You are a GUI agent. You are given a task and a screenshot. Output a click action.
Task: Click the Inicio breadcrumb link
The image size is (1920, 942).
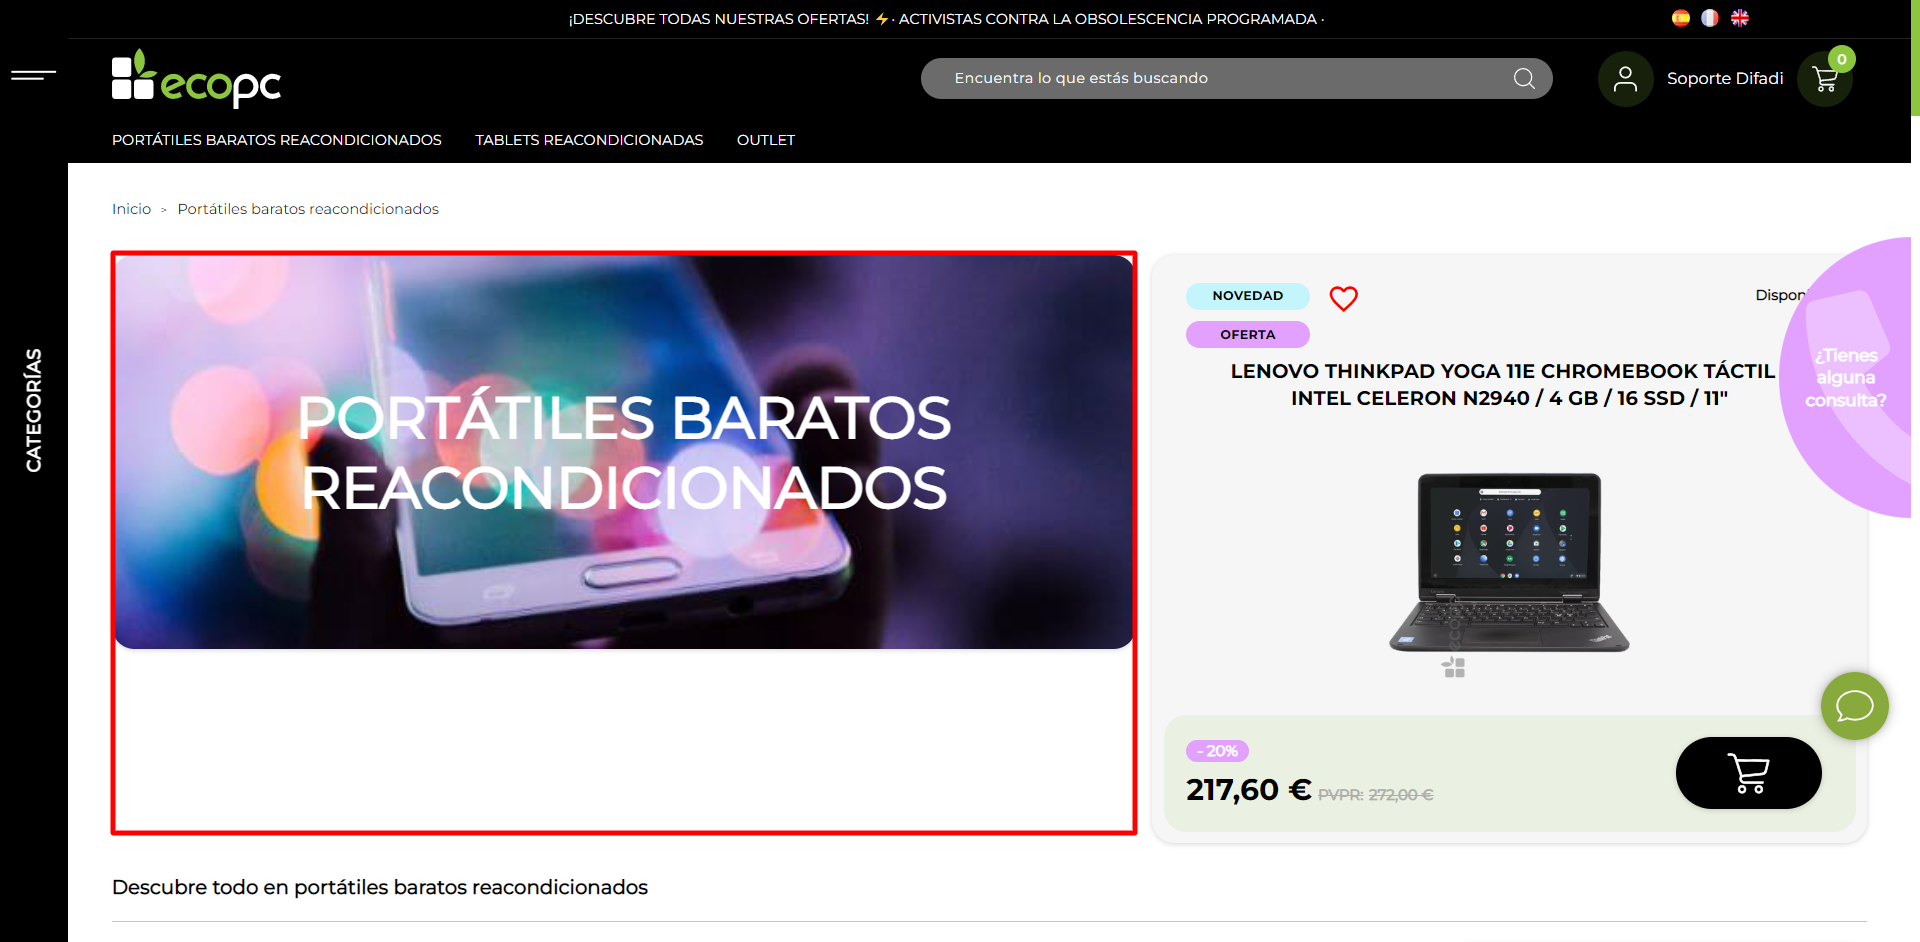click(131, 209)
